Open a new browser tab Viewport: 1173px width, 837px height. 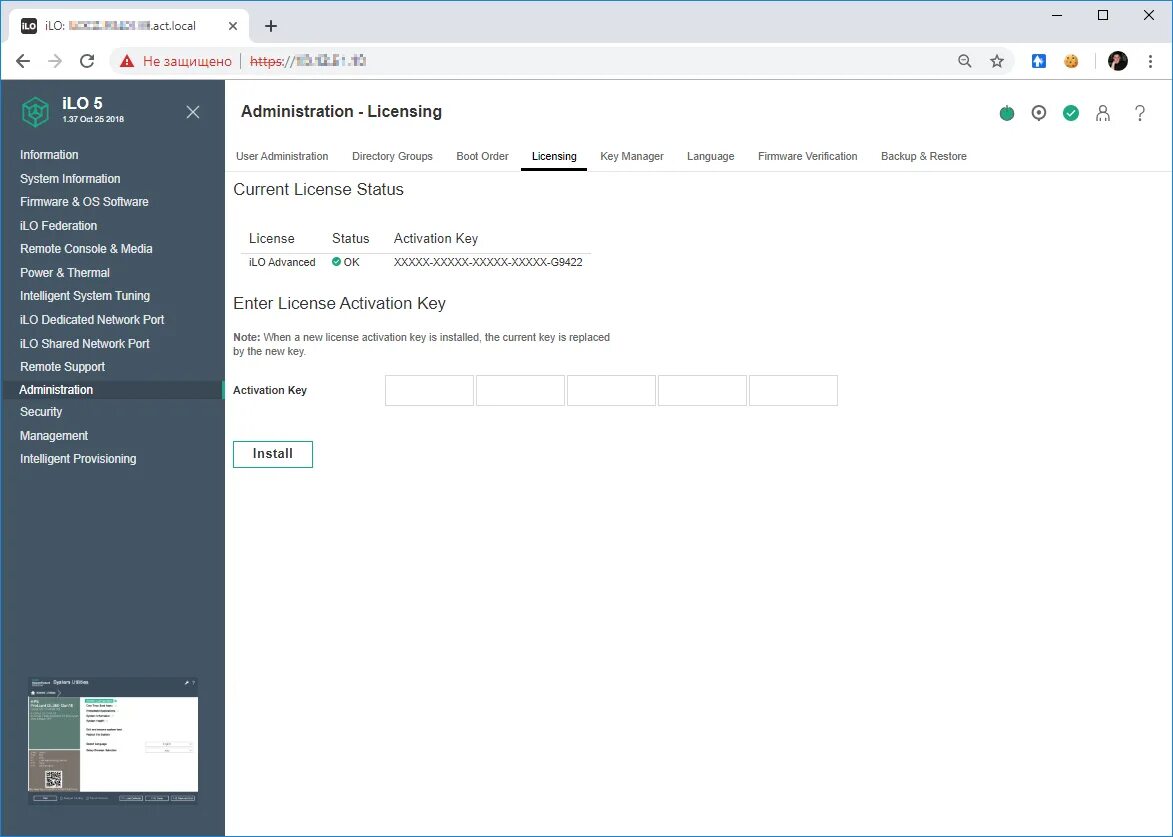[271, 26]
